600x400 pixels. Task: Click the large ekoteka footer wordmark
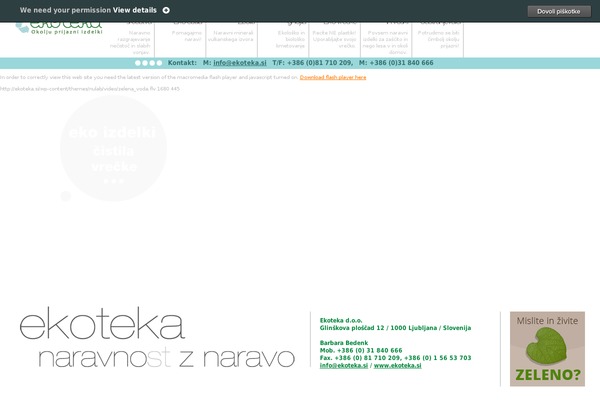tap(102, 323)
